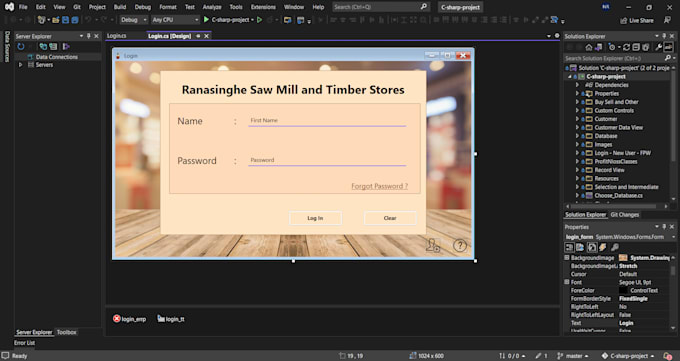
Task: Click the Forgot Password link
Action: tap(379, 186)
